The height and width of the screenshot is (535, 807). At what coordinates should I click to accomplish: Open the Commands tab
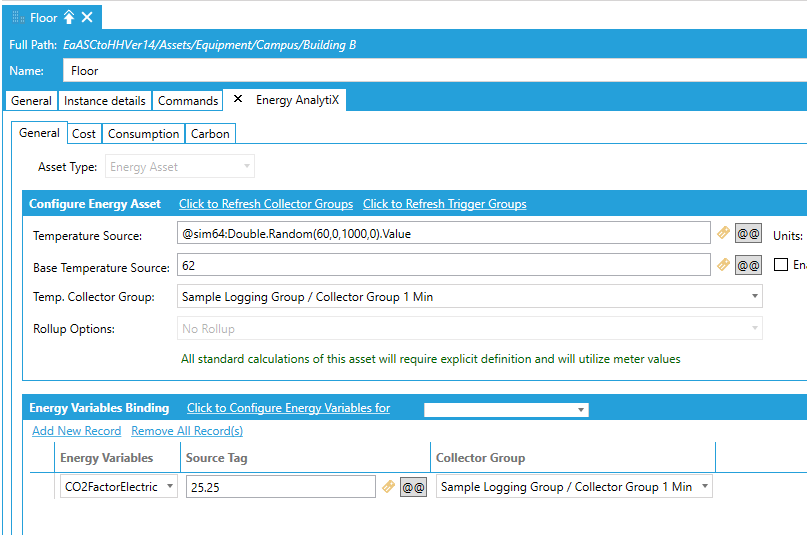point(188,101)
